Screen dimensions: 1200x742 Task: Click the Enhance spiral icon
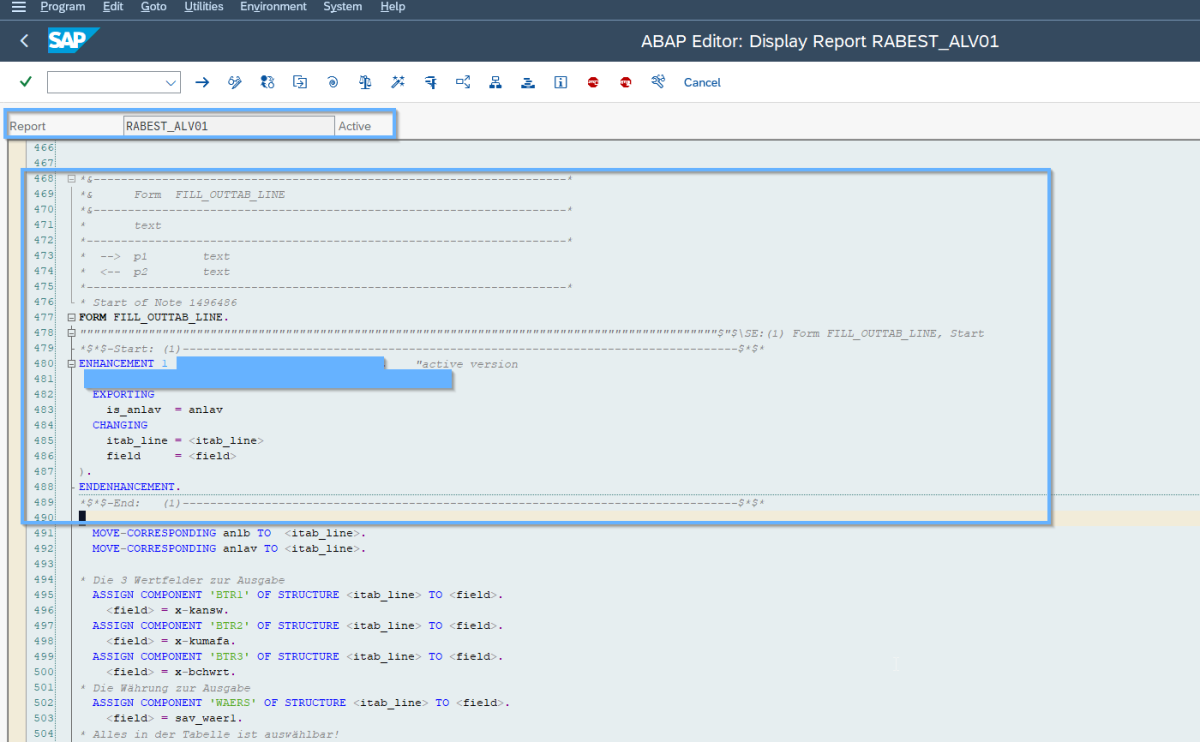tap(332, 82)
